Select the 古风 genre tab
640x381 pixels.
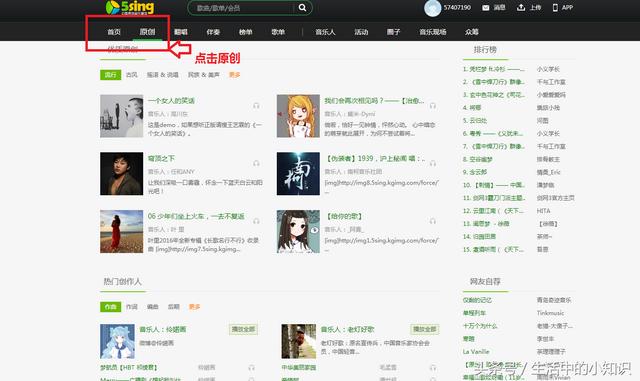tap(131, 75)
